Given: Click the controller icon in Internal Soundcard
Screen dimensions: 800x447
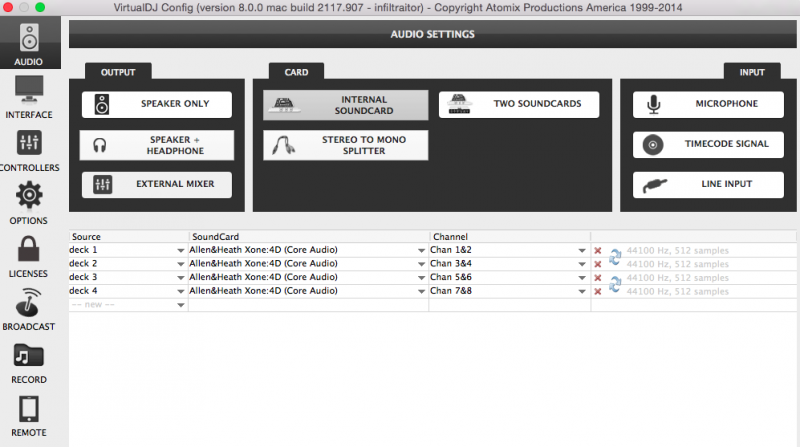Looking at the screenshot, I should [284, 105].
